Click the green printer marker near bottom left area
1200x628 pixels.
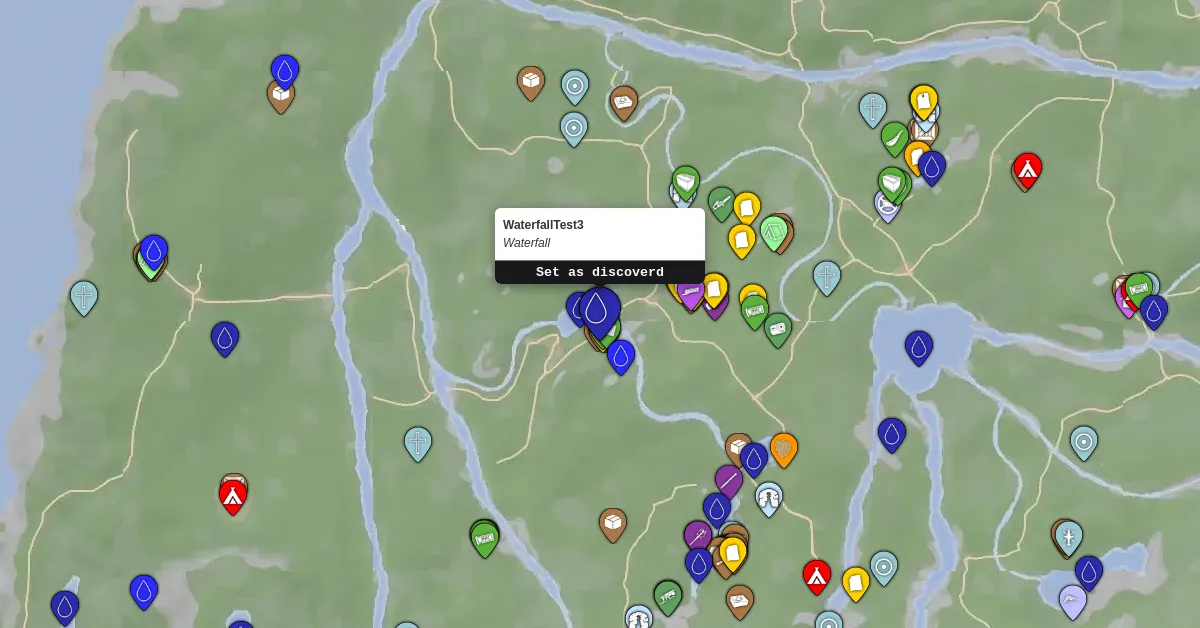point(483,539)
